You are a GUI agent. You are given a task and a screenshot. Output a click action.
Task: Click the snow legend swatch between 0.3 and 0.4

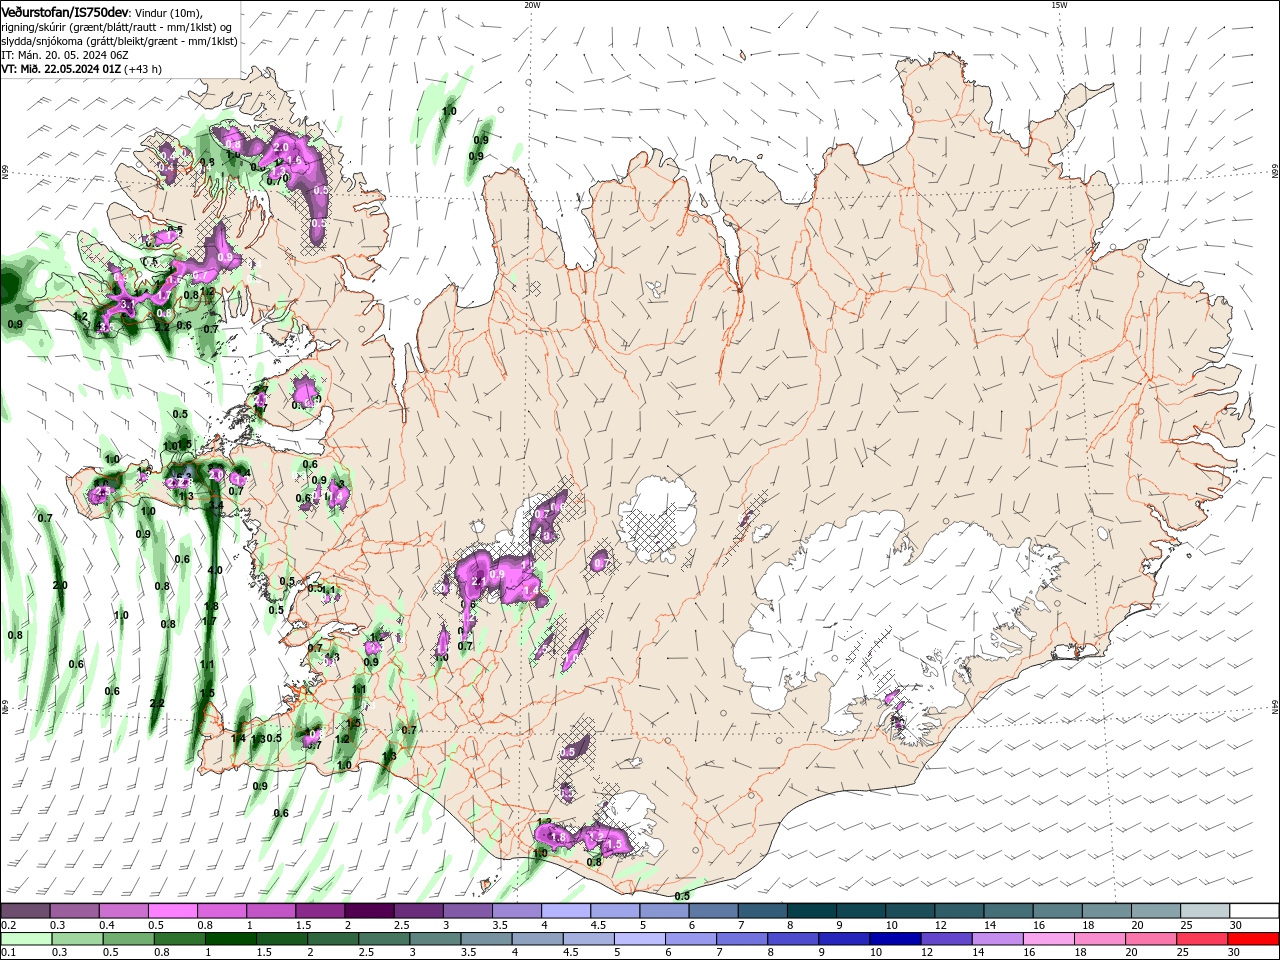[74, 911]
